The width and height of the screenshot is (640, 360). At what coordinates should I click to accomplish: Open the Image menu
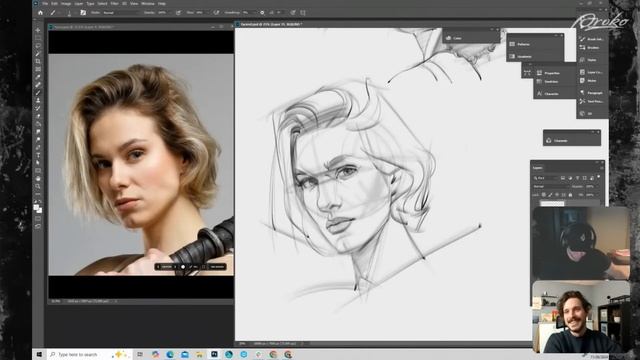[66, 3]
